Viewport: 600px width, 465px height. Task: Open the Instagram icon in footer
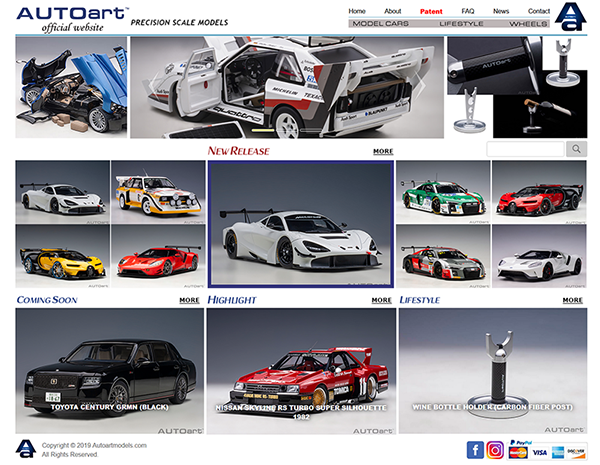pyautogui.click(x=496, y=449)
